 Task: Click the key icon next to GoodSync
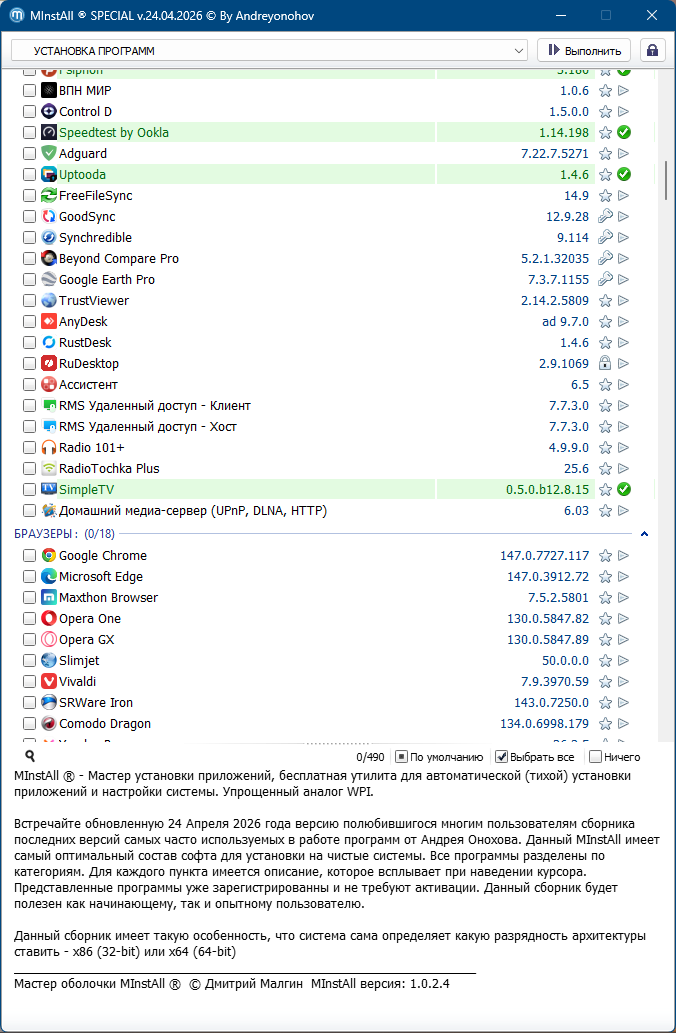tap(605, 217)
